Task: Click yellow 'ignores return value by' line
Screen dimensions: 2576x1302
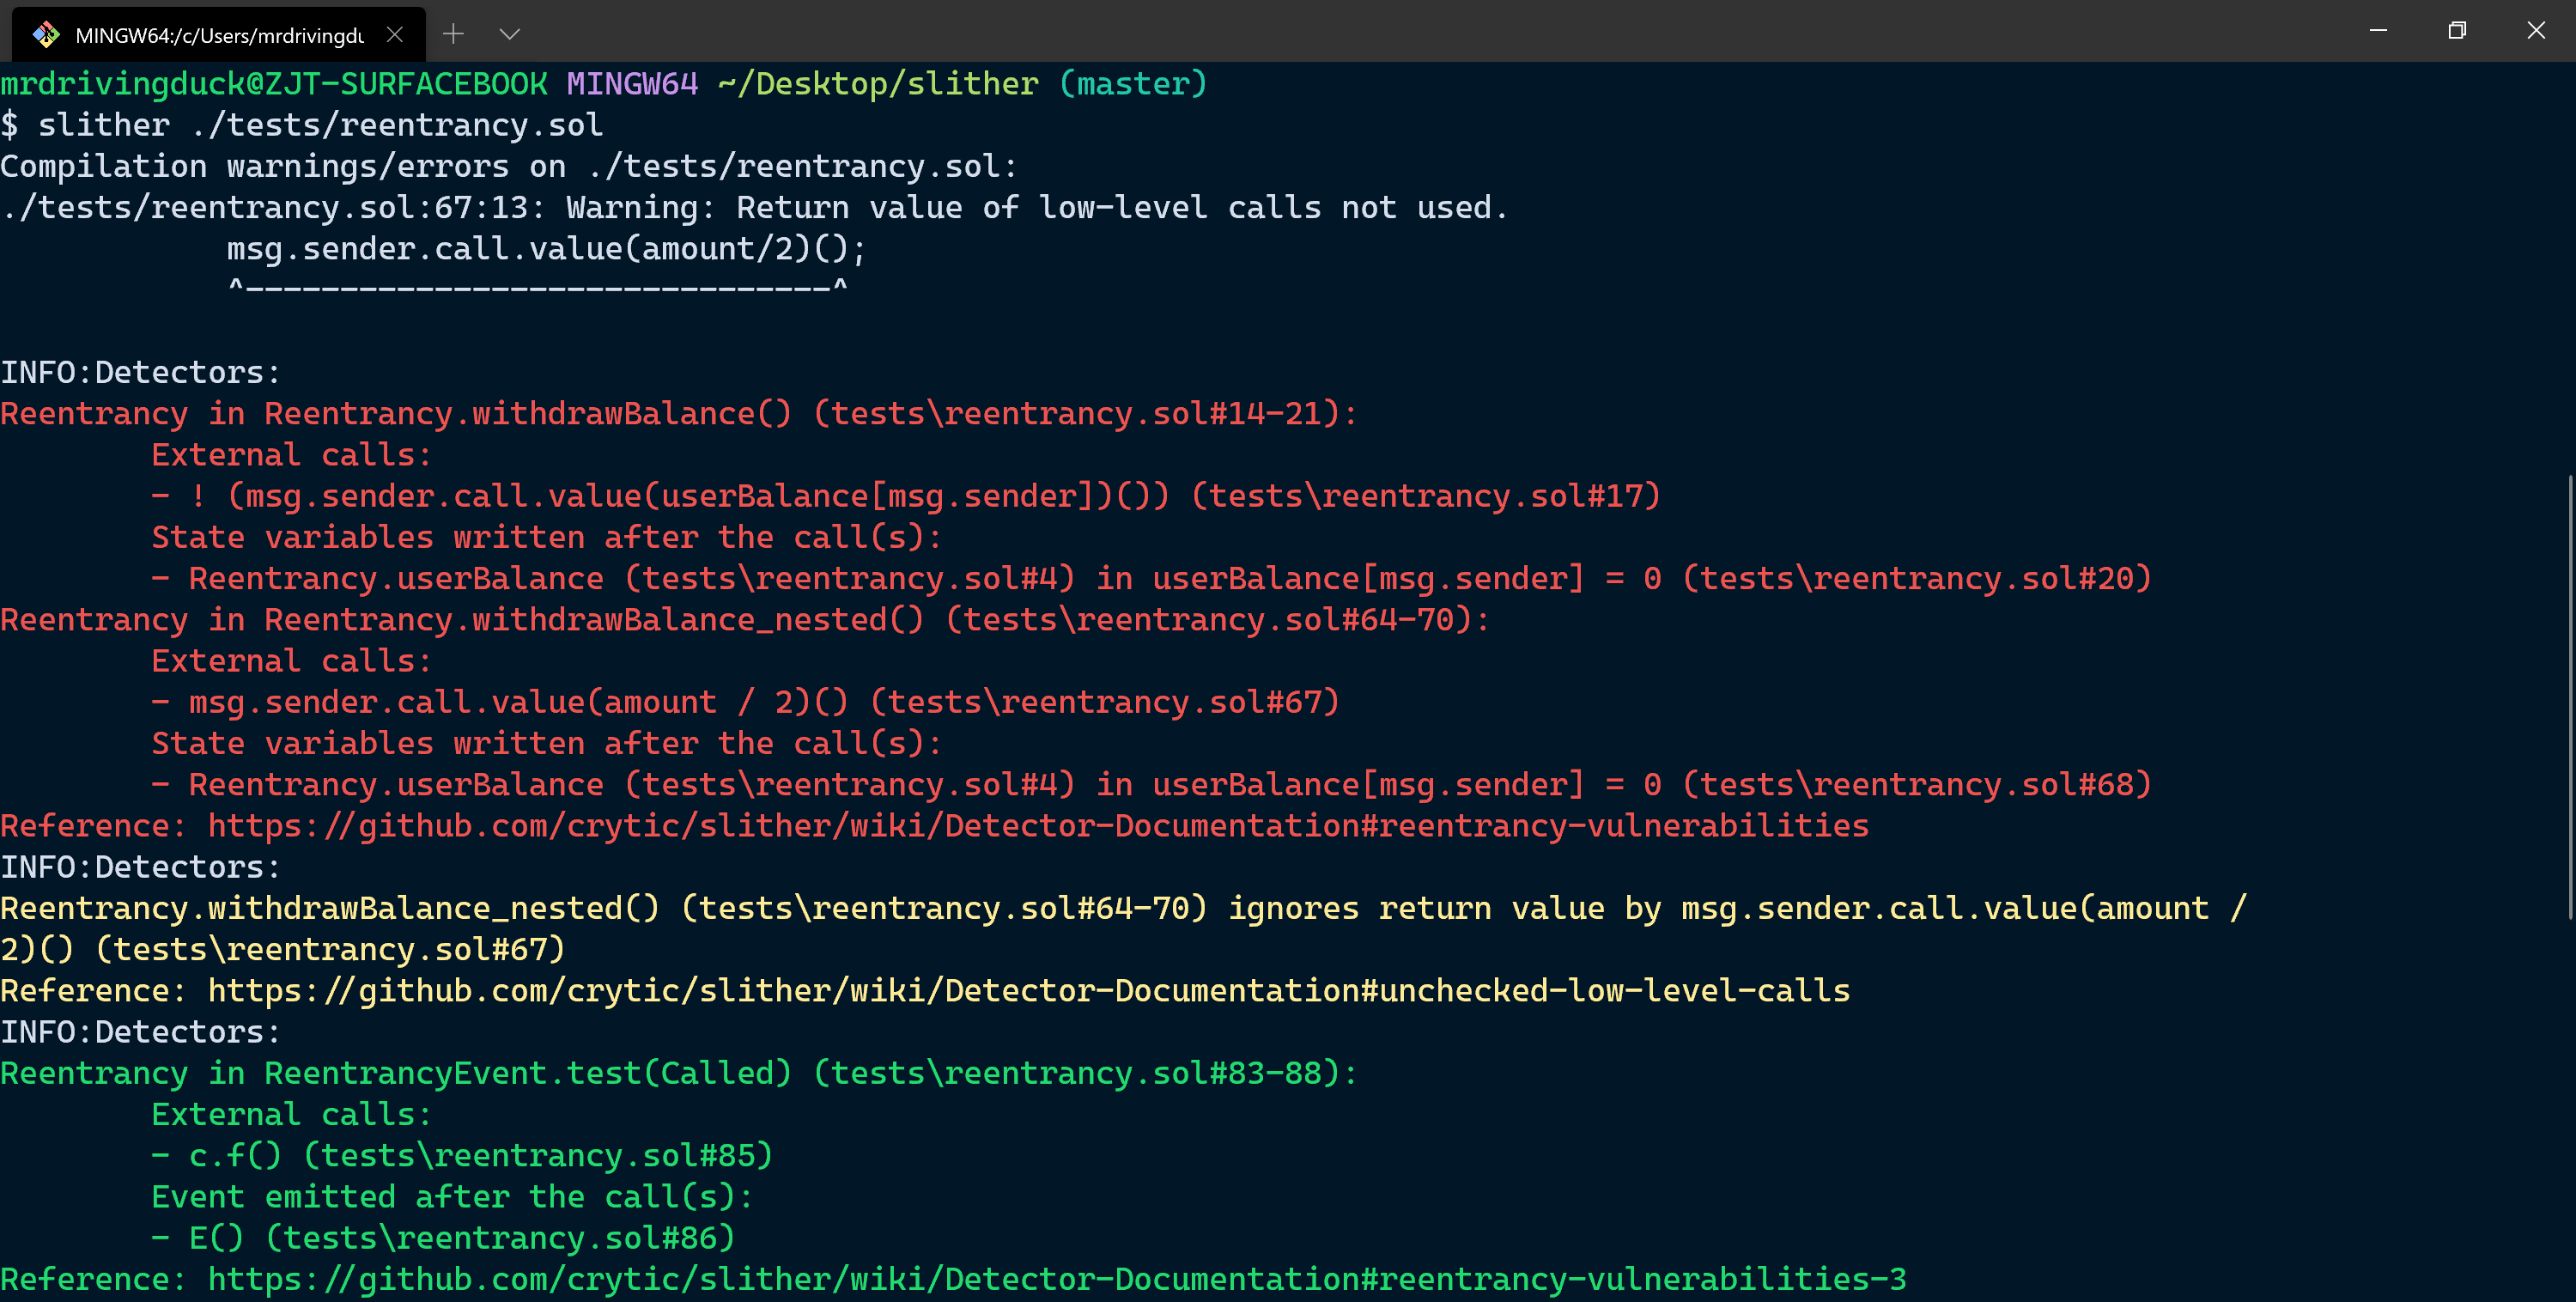Action: [1123, 908]
